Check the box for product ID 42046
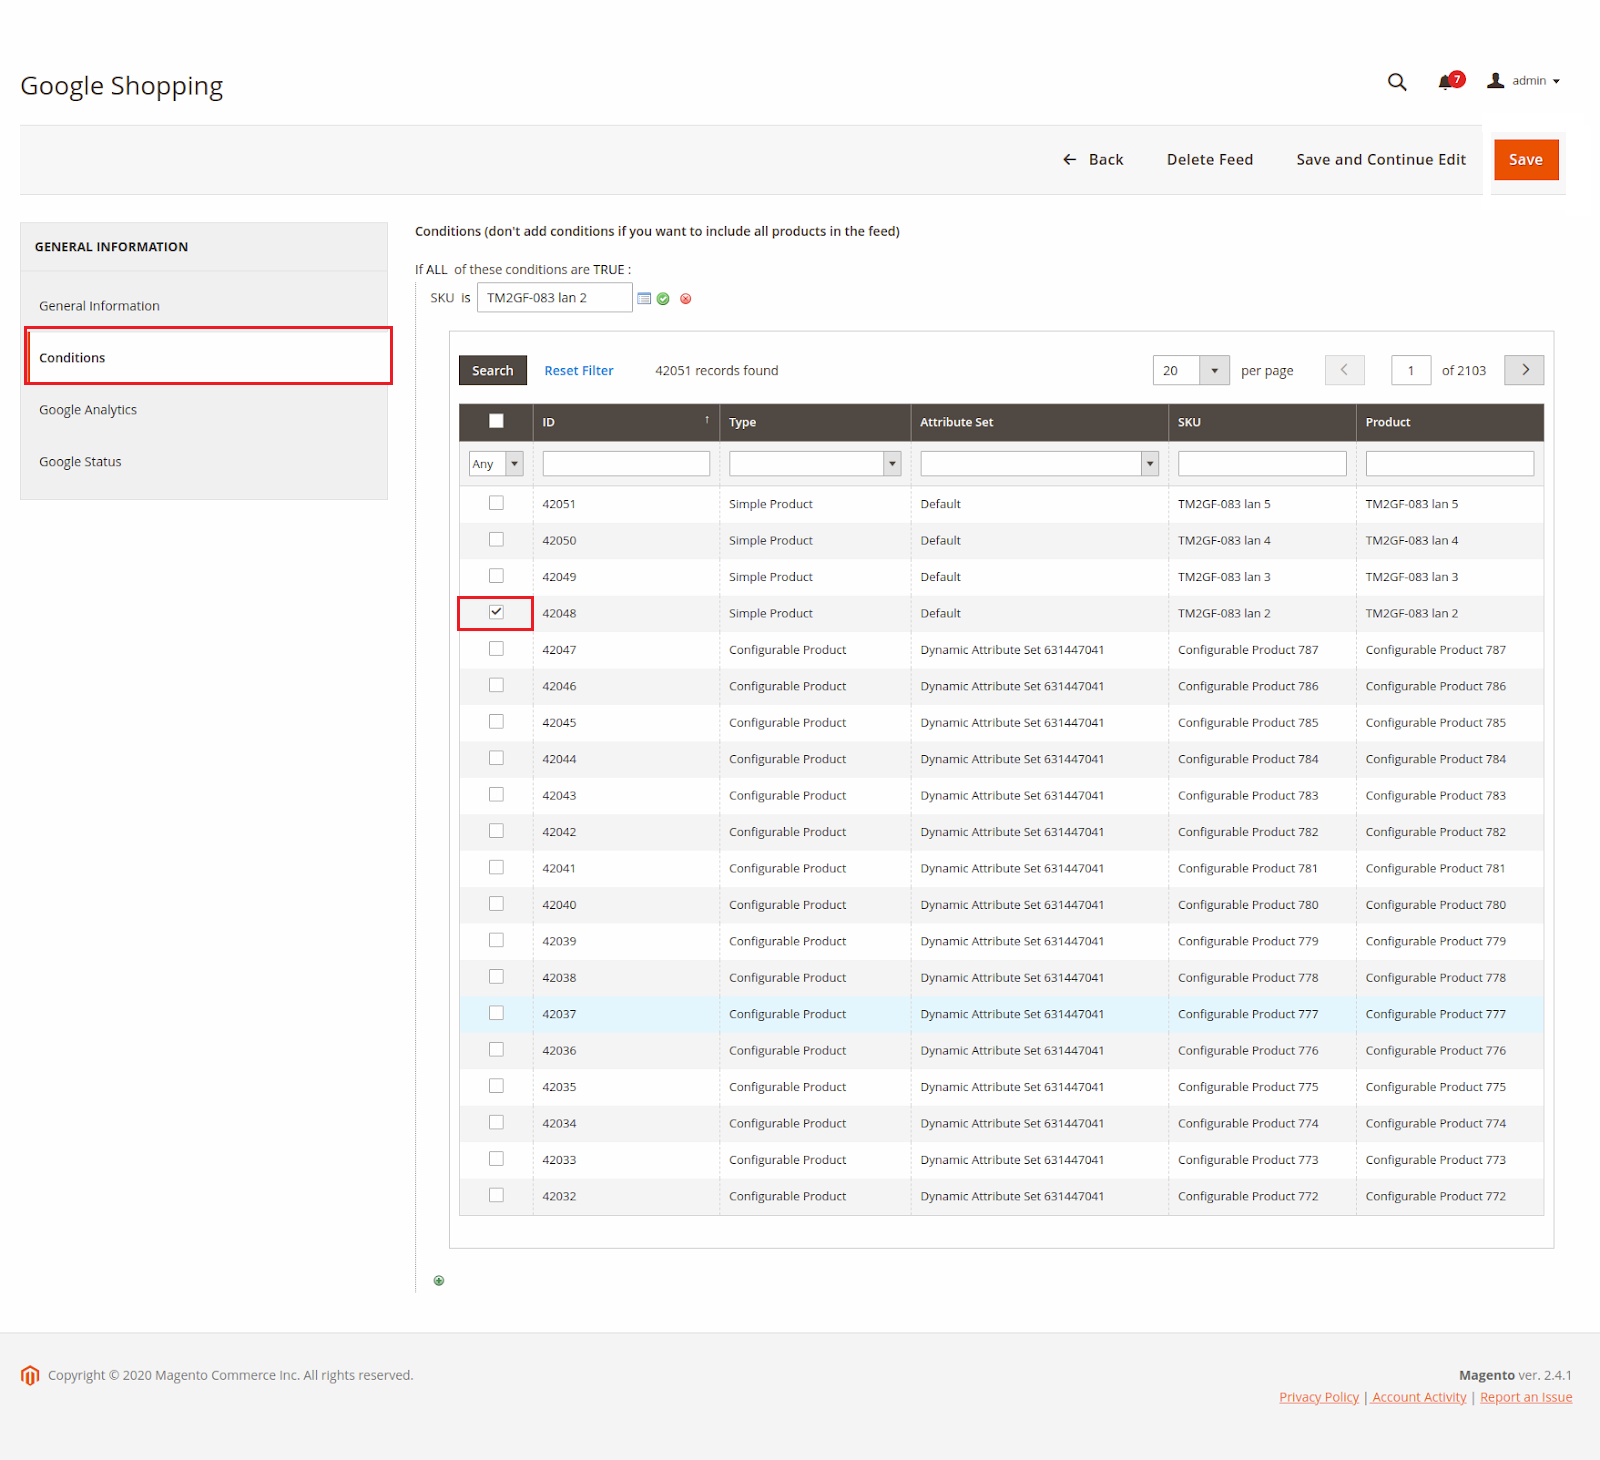This screenshot has width=1600, height=1460. [496, 685]
